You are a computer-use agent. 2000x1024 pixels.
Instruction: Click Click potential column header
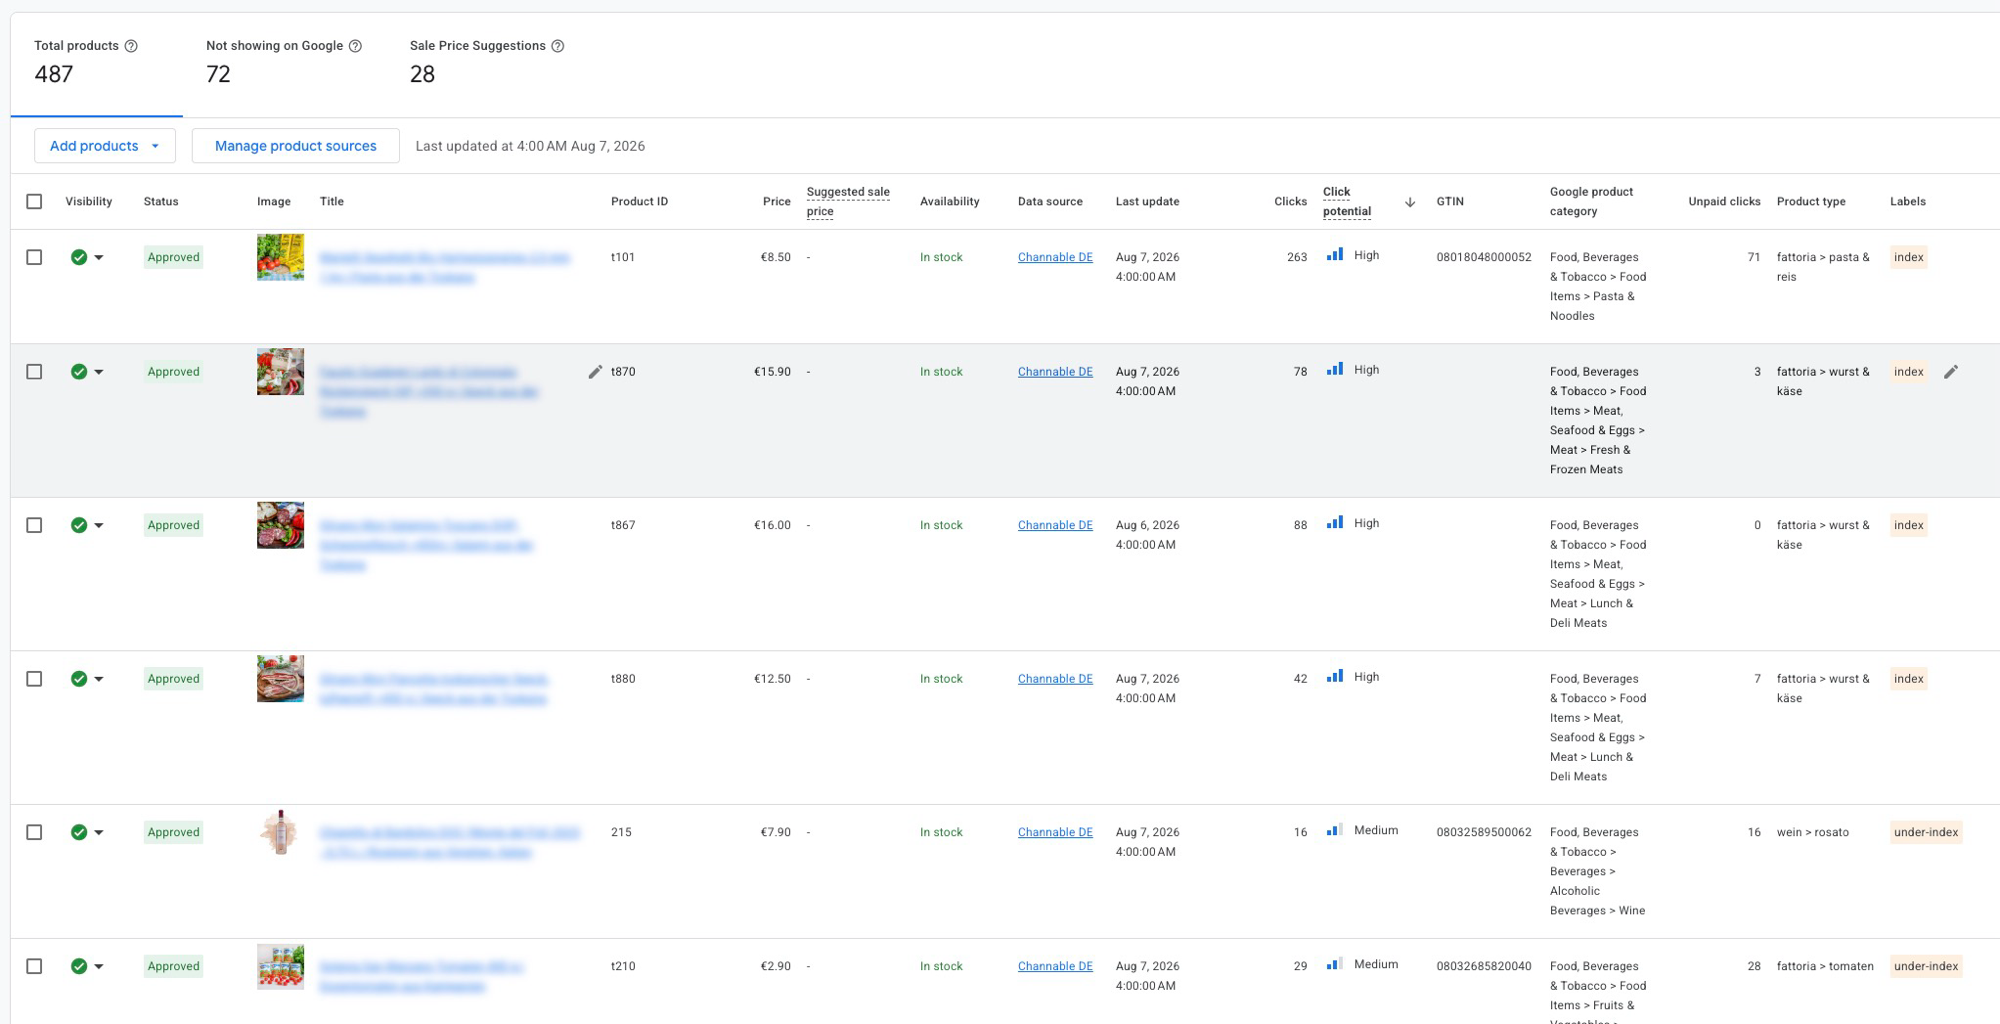[1347, 202]
